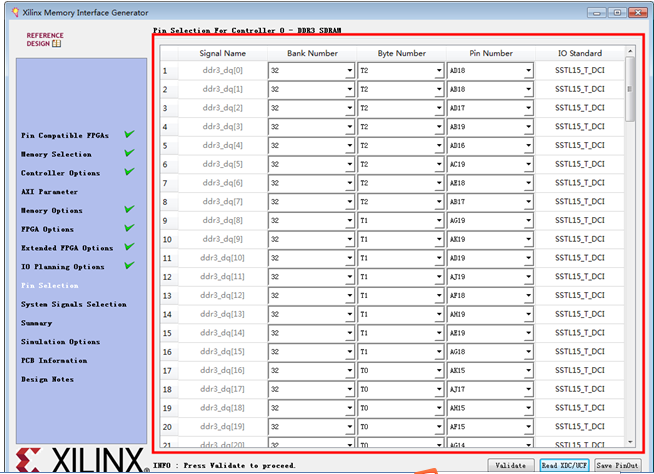654x474 pixels.
Task: Open PCB Information step
Action: coord(54,361)
